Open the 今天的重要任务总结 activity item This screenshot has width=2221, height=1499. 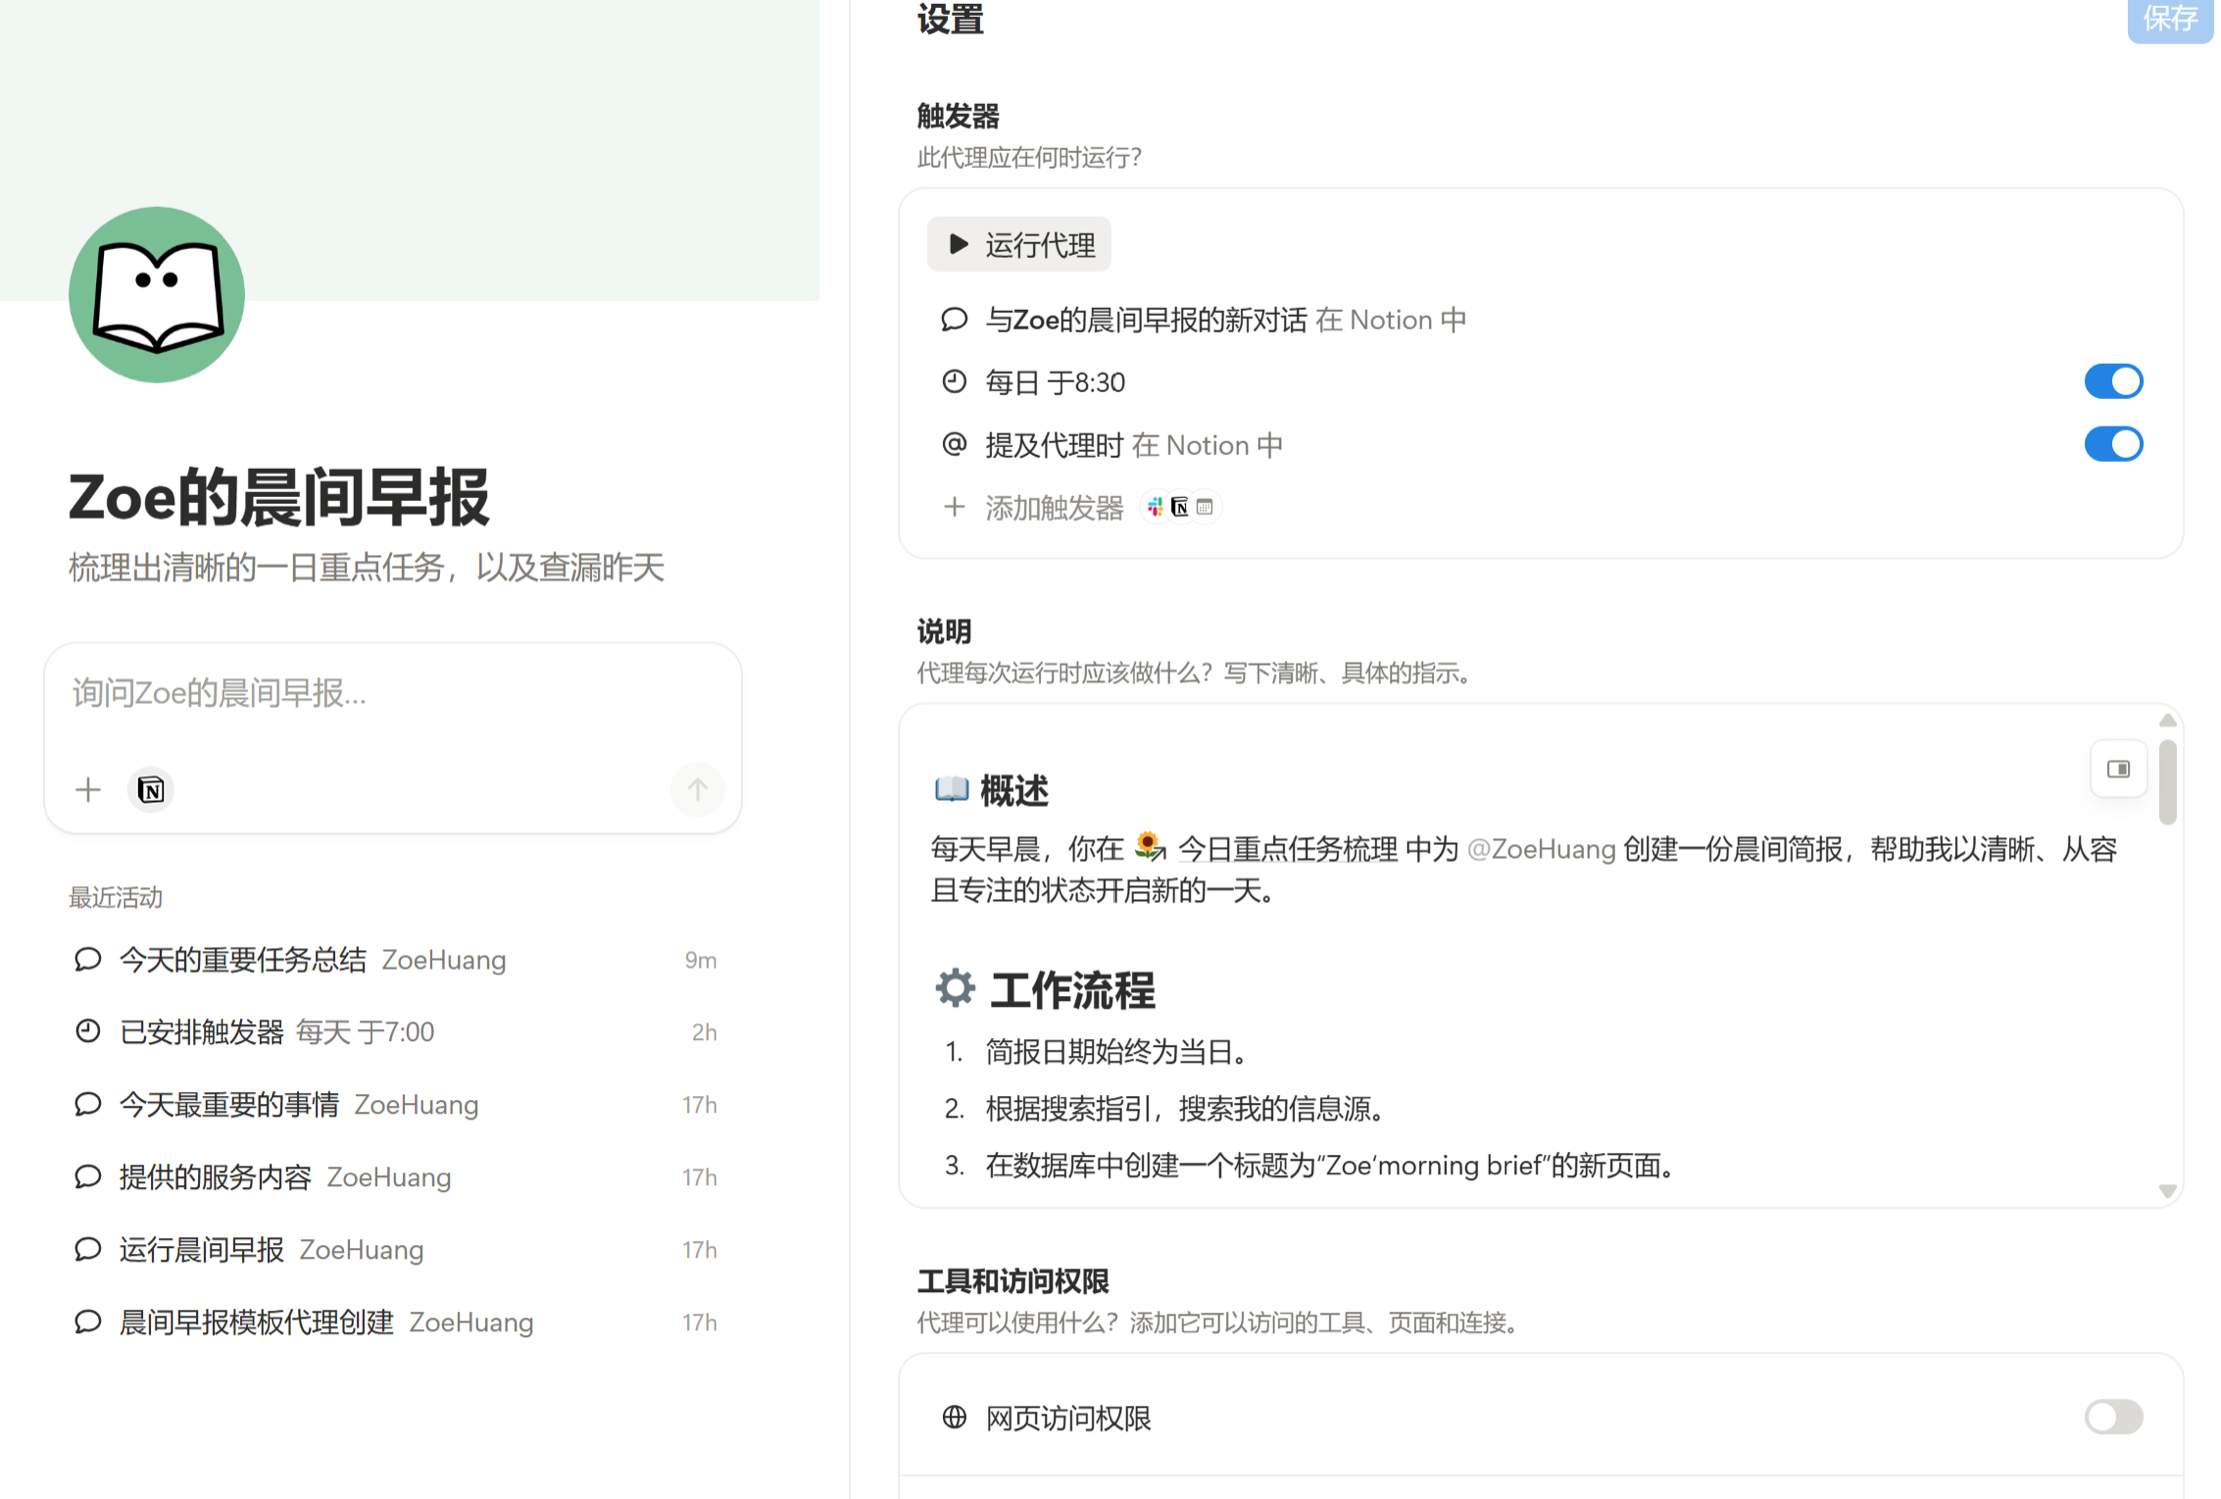pyautogui.click(x=243, y=960)
